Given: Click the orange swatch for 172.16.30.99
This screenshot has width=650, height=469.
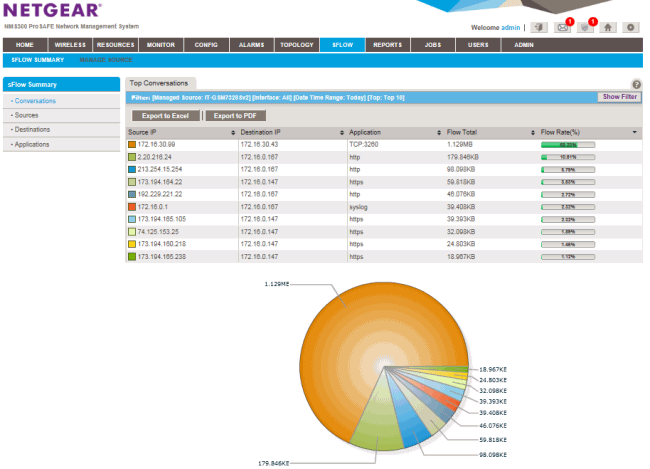Looking at the screenshot, I should pyautogui.click(x=132, y=146).
